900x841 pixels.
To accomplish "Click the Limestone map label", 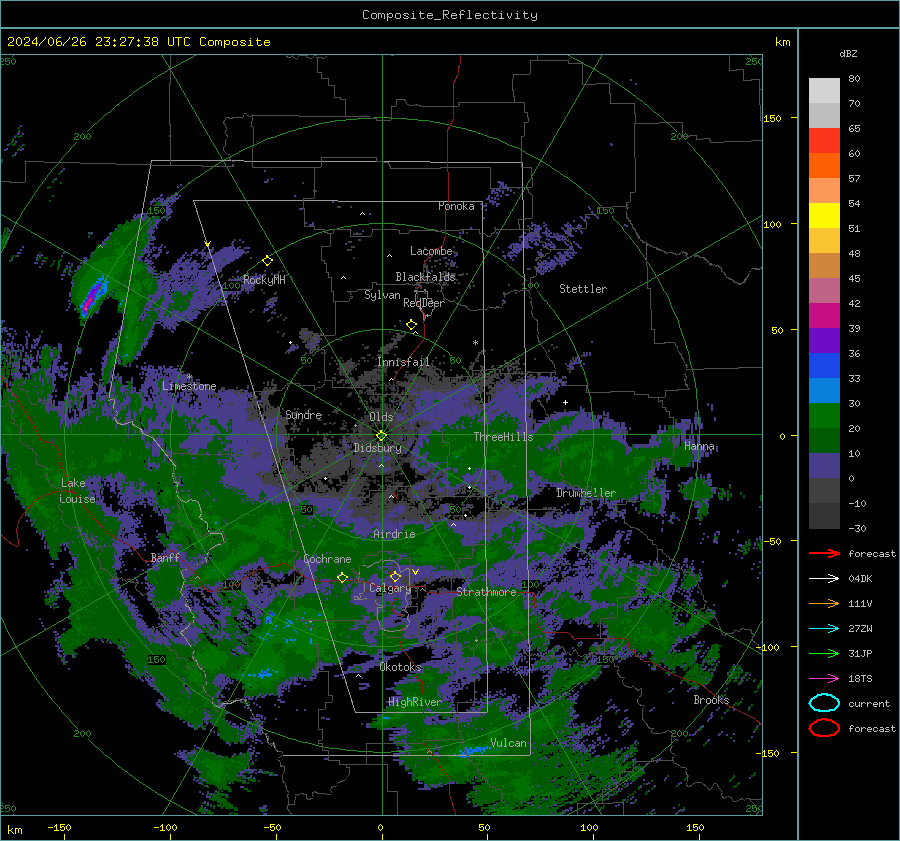I will 189,386.
